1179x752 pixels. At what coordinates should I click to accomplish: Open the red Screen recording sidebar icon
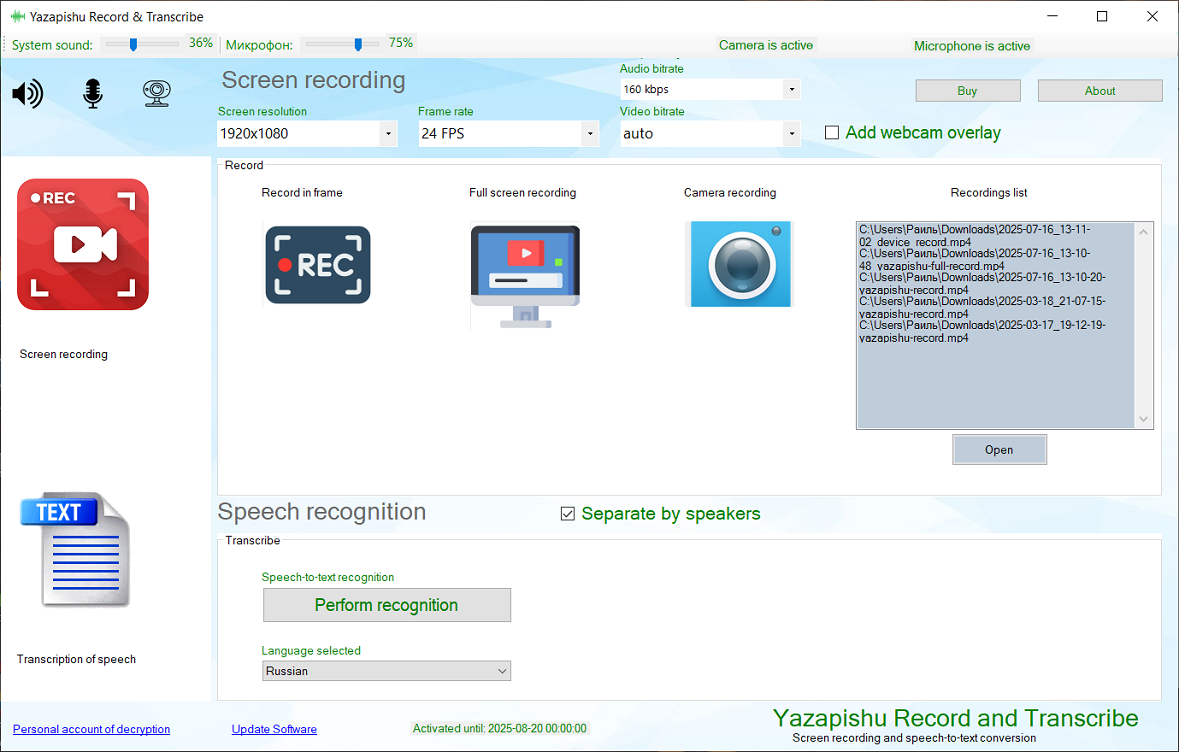pyautogui.click(x=83, y=245)
